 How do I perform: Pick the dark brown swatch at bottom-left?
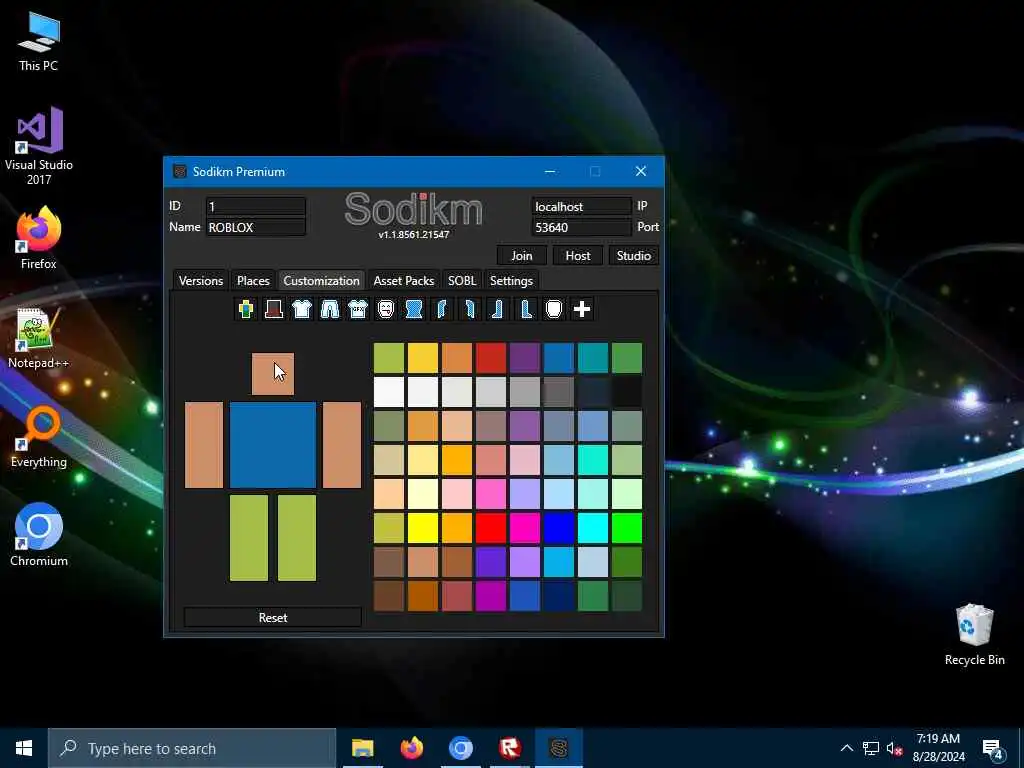point(389,596)
